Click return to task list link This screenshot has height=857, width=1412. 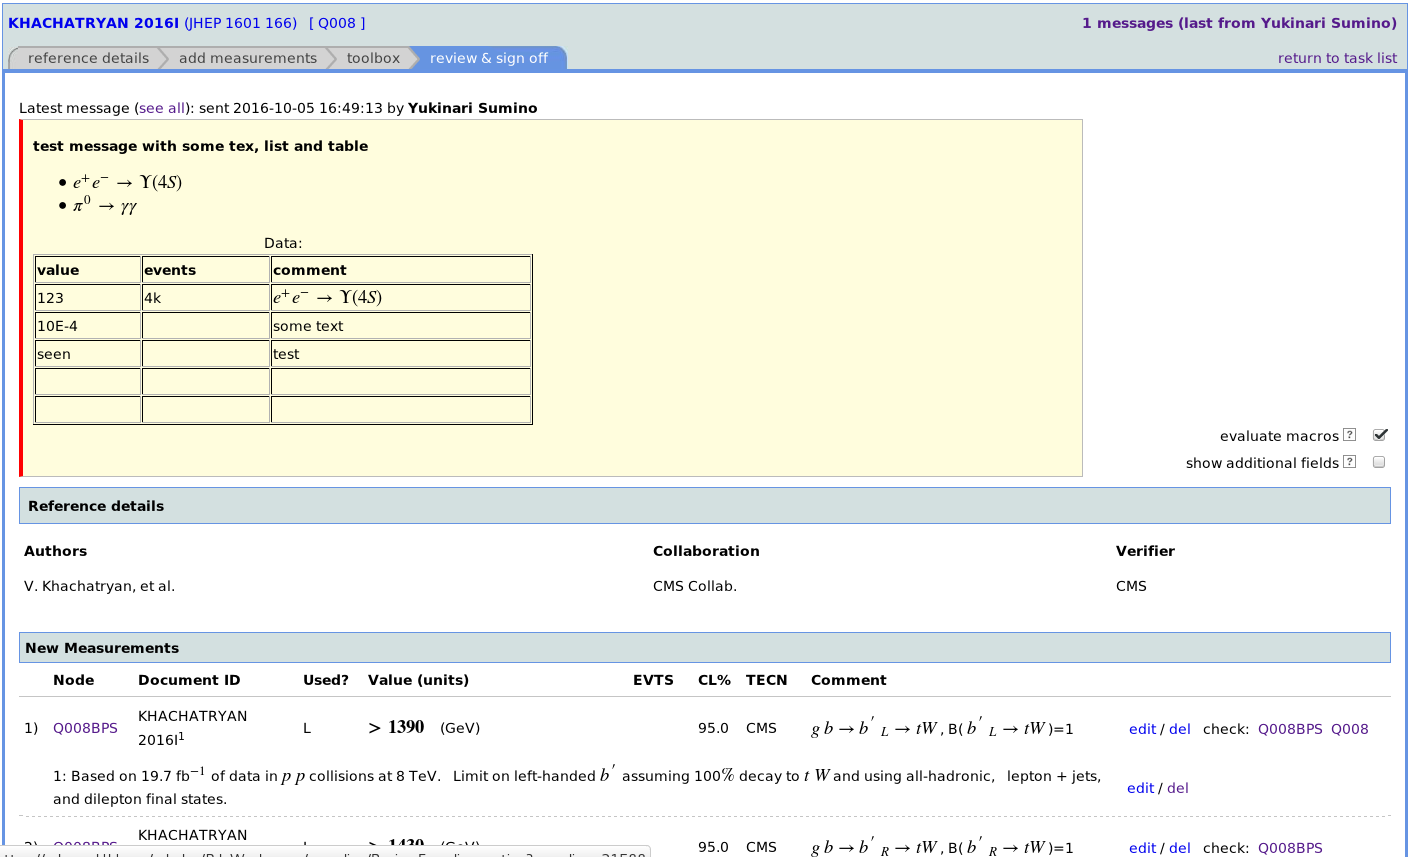coord(1337,58)
